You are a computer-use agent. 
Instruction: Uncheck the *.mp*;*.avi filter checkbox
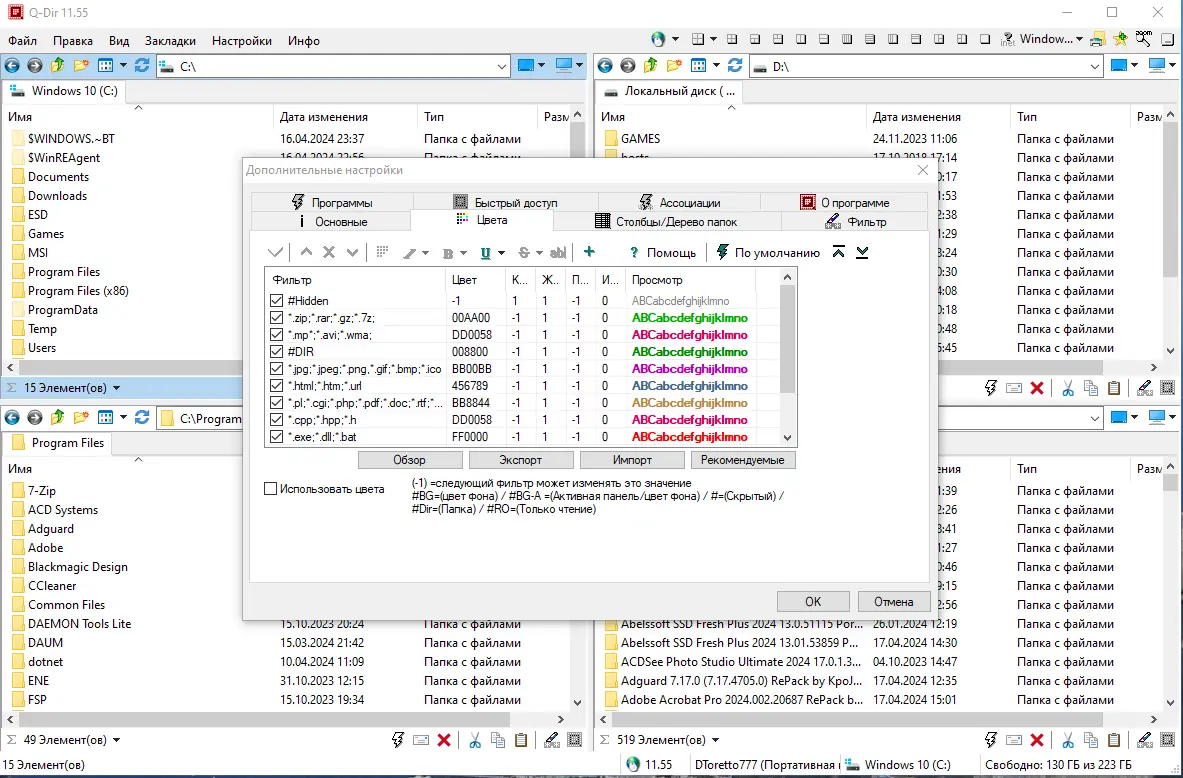click(x=277, y=334)
